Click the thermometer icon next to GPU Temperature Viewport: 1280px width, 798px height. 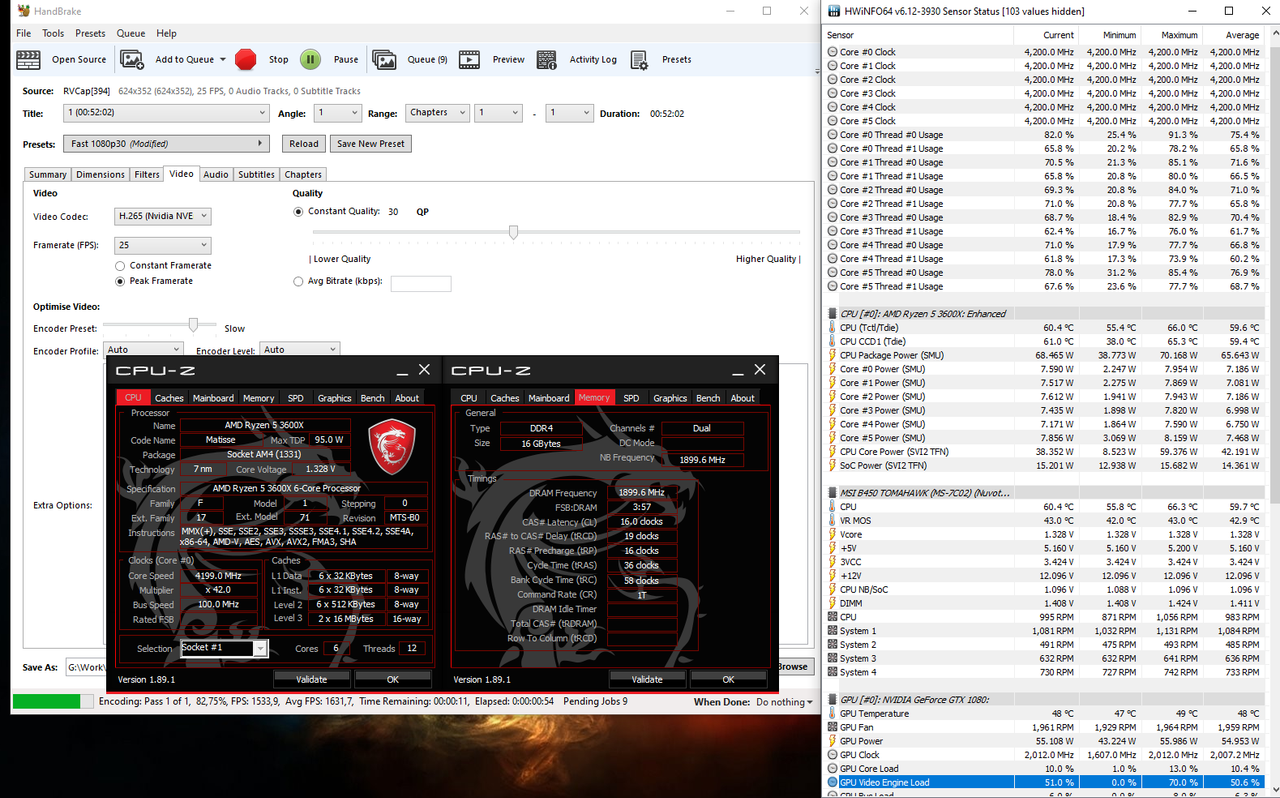tap(833, 714)
